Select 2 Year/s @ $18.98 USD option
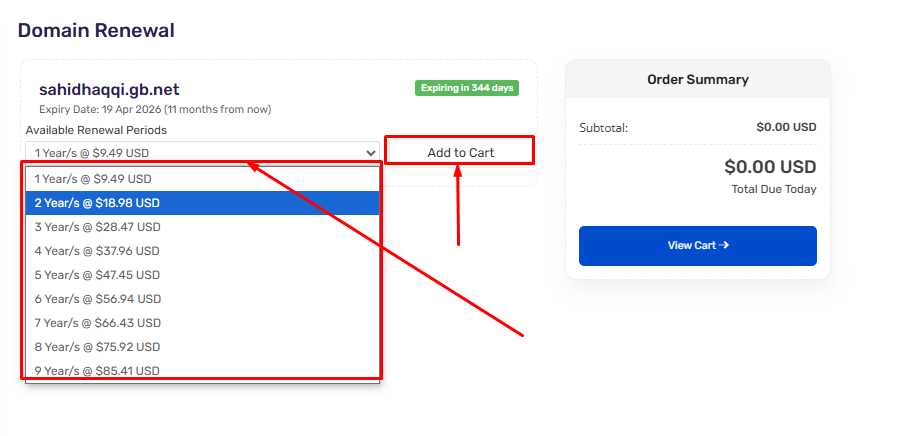 pos(202,203)
